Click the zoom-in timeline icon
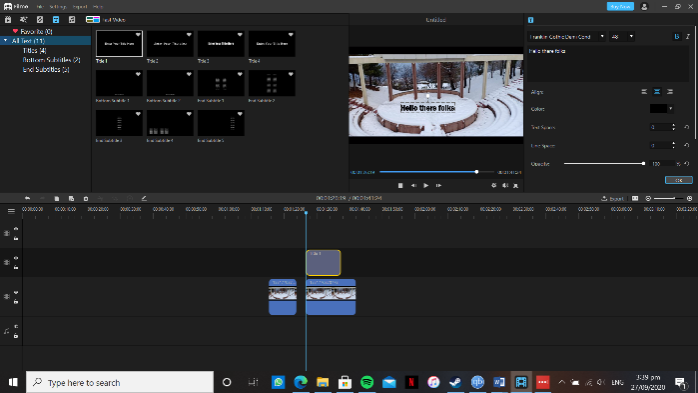Viewport: 698px width, 393px height. pos(690,199)
